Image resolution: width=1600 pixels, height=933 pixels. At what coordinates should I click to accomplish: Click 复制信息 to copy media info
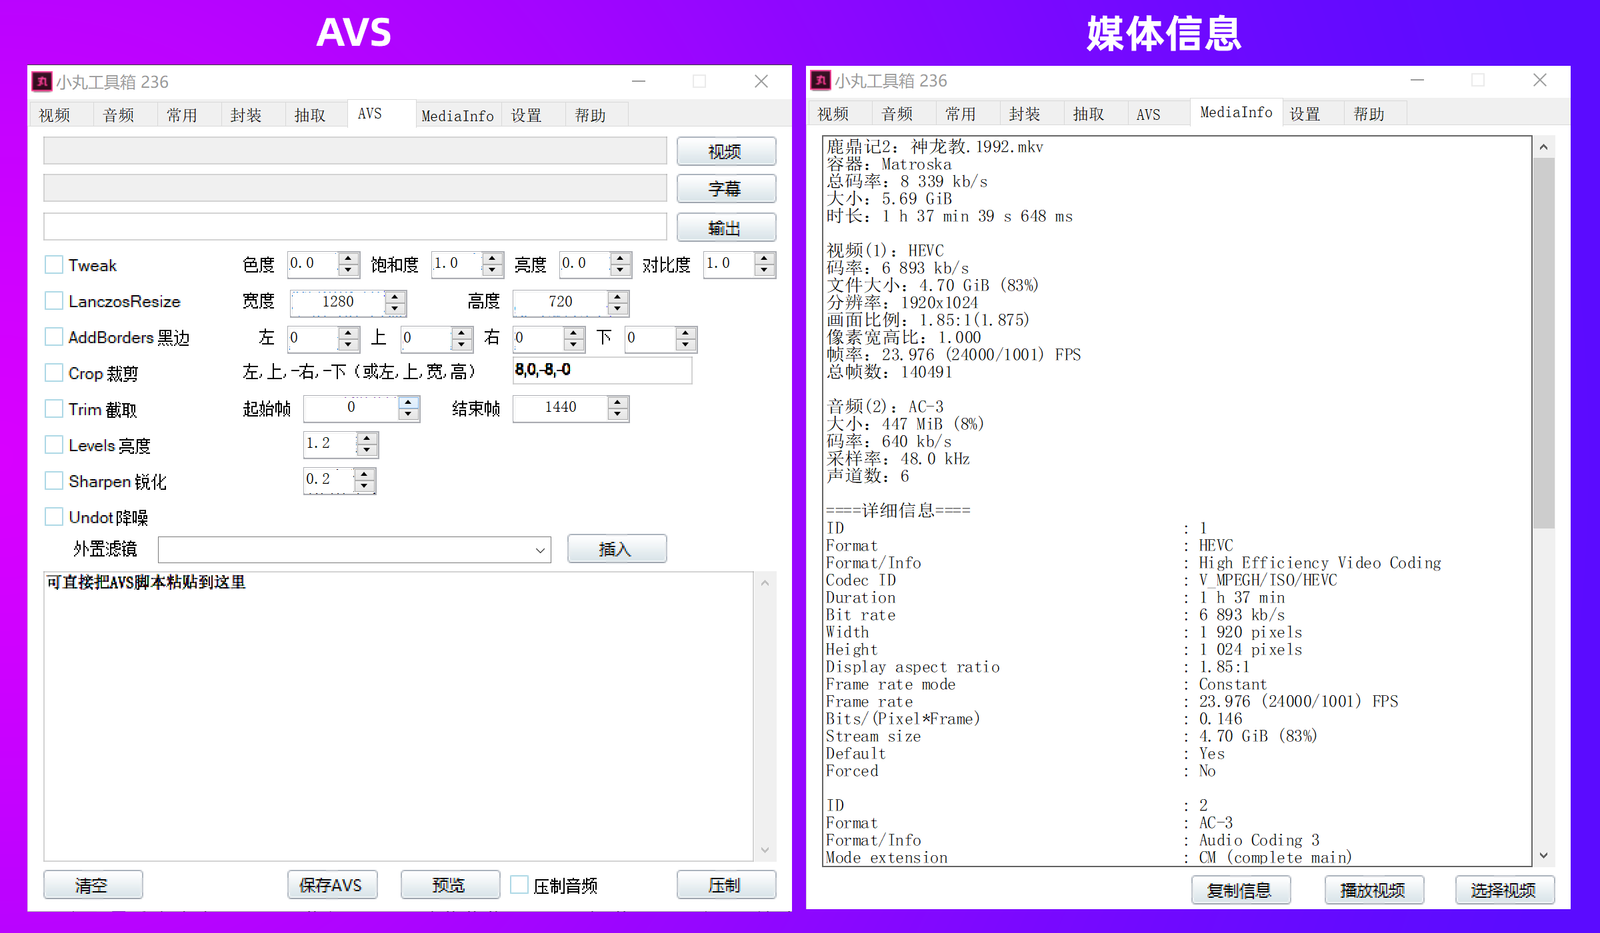1240,890
